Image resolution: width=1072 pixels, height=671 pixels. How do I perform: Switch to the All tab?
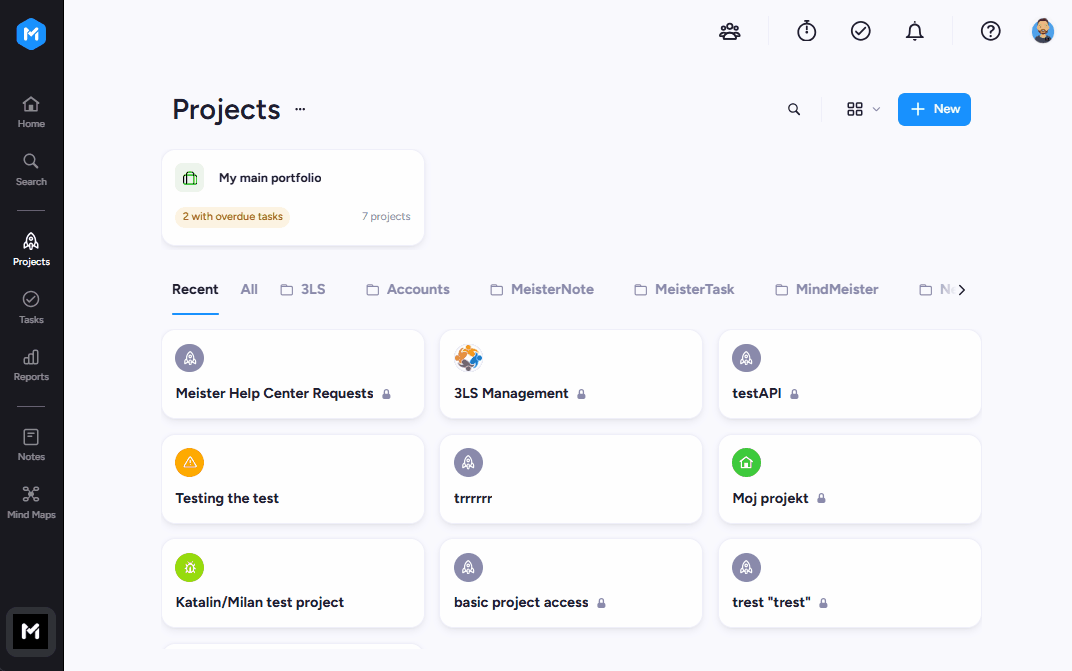coord(249,289)
